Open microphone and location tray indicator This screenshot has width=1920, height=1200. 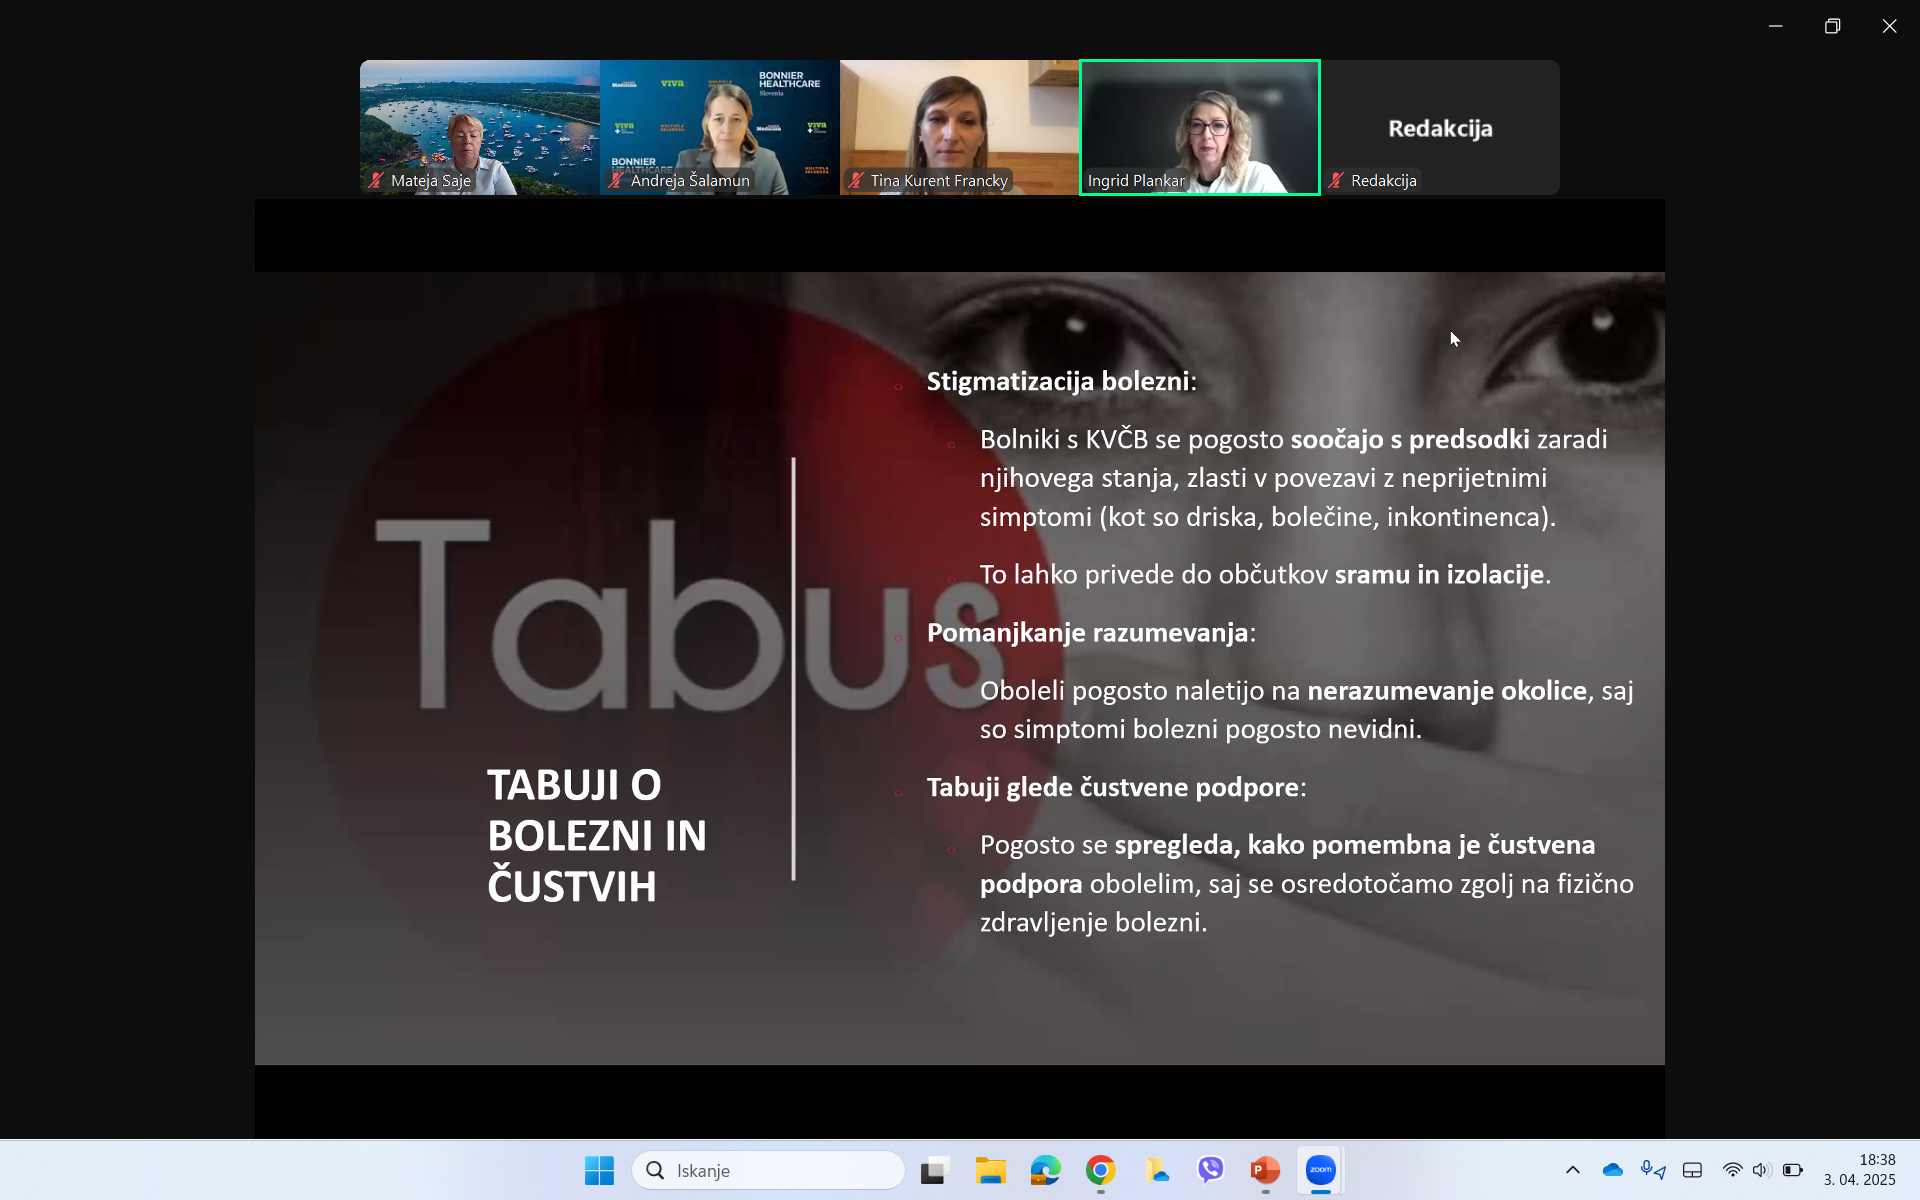(1652, 1170)
